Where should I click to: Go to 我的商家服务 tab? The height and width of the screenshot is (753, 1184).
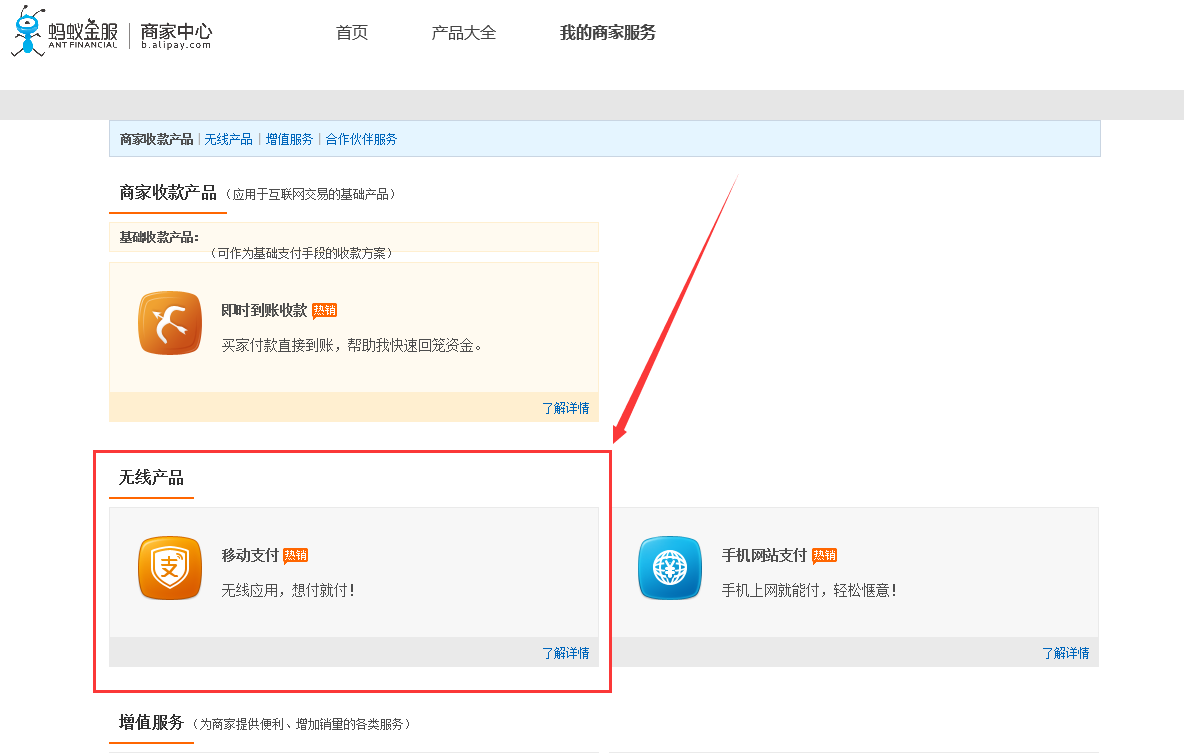(x=607, y=33)
